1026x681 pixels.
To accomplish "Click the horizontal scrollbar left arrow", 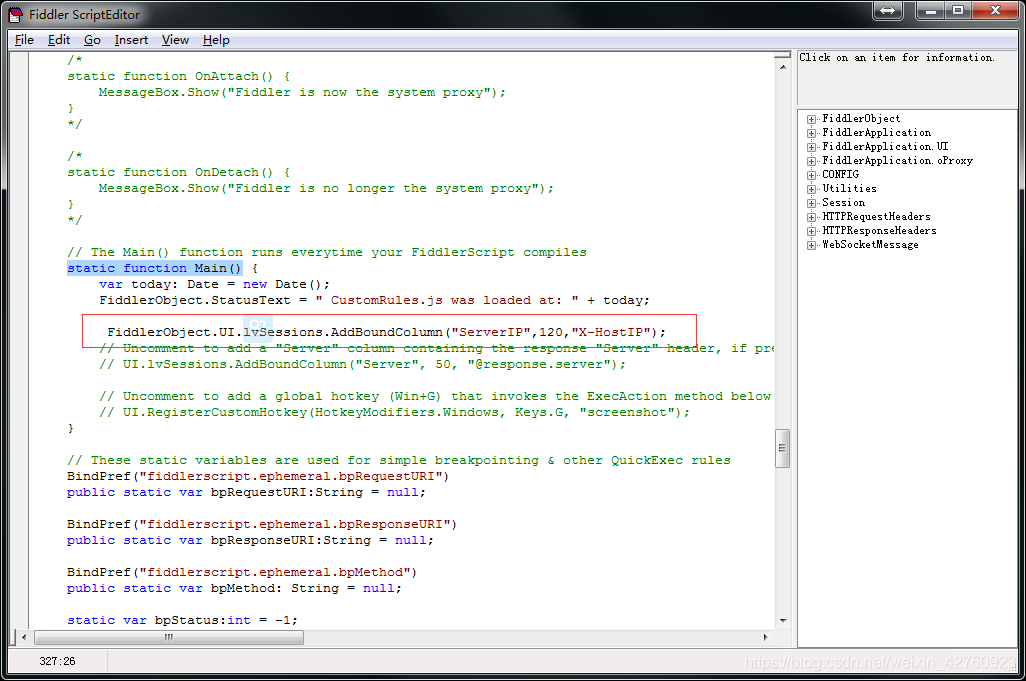I will tap(24, 637).
